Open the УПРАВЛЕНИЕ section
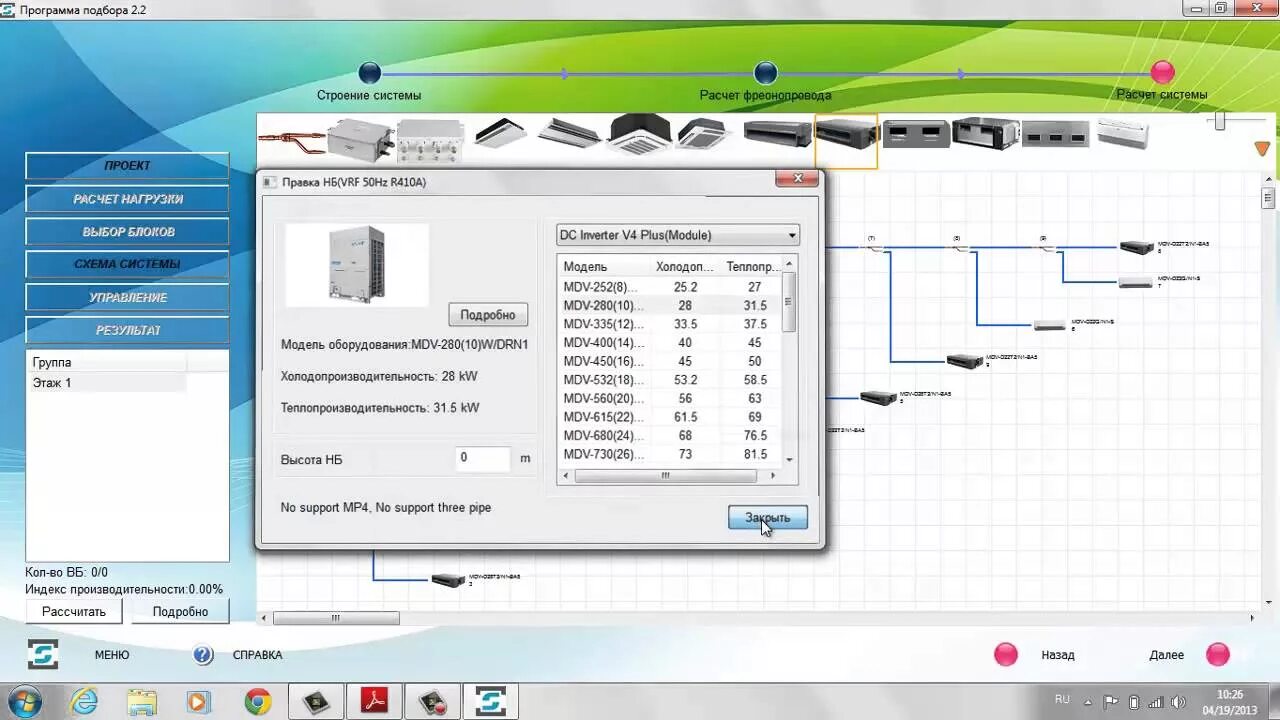Image resolution: width=1280 pixels, height=720 pixels. 127,298
